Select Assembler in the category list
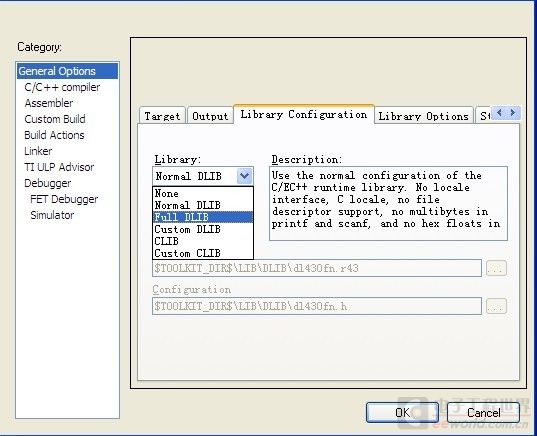The width and height of the screenshot is (537, 436). (x=49, y=103)
